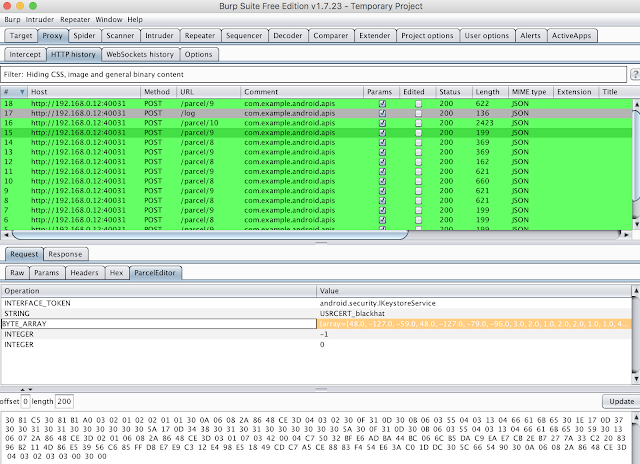Switch to WebSockets history sub-tab
The width and height of the screenshot is (640, 464).
click(140, 54)
